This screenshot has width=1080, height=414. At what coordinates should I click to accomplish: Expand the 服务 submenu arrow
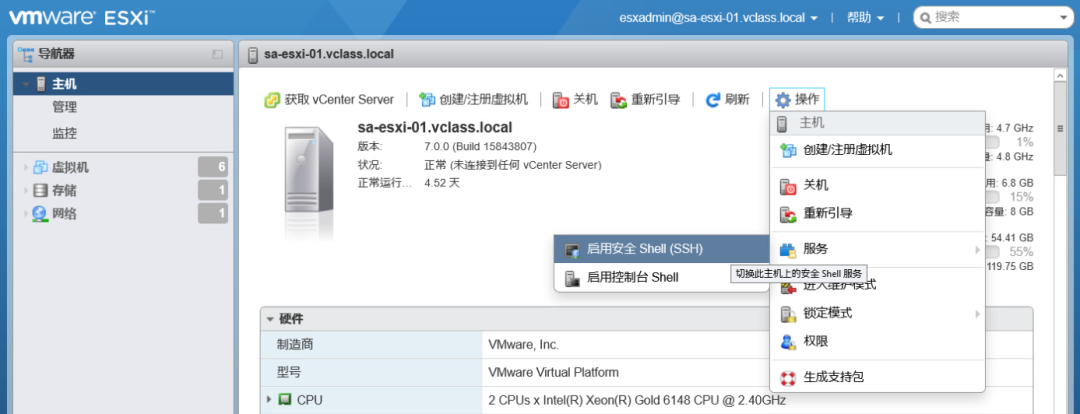point(977,249)
